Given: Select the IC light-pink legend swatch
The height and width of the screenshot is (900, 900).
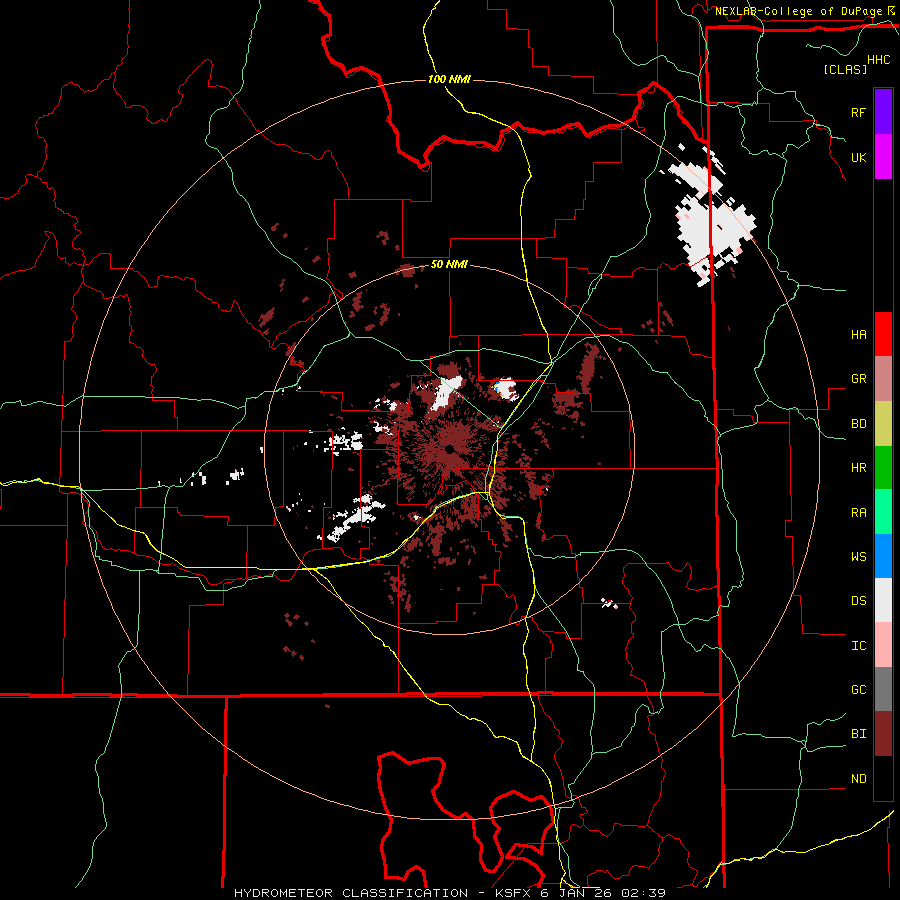Looking at the screenshot, I should [x=883, y=645].
